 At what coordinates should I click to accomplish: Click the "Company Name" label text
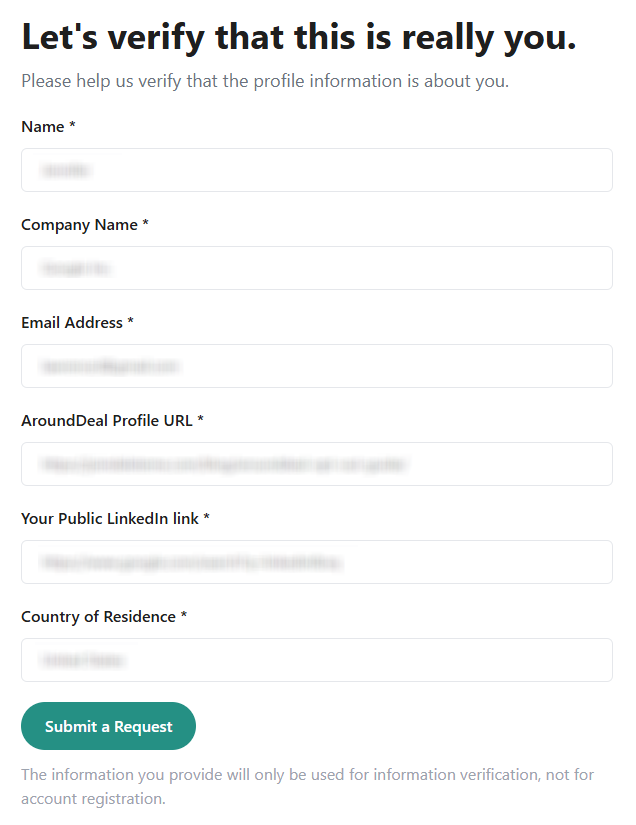coord(79,225)
